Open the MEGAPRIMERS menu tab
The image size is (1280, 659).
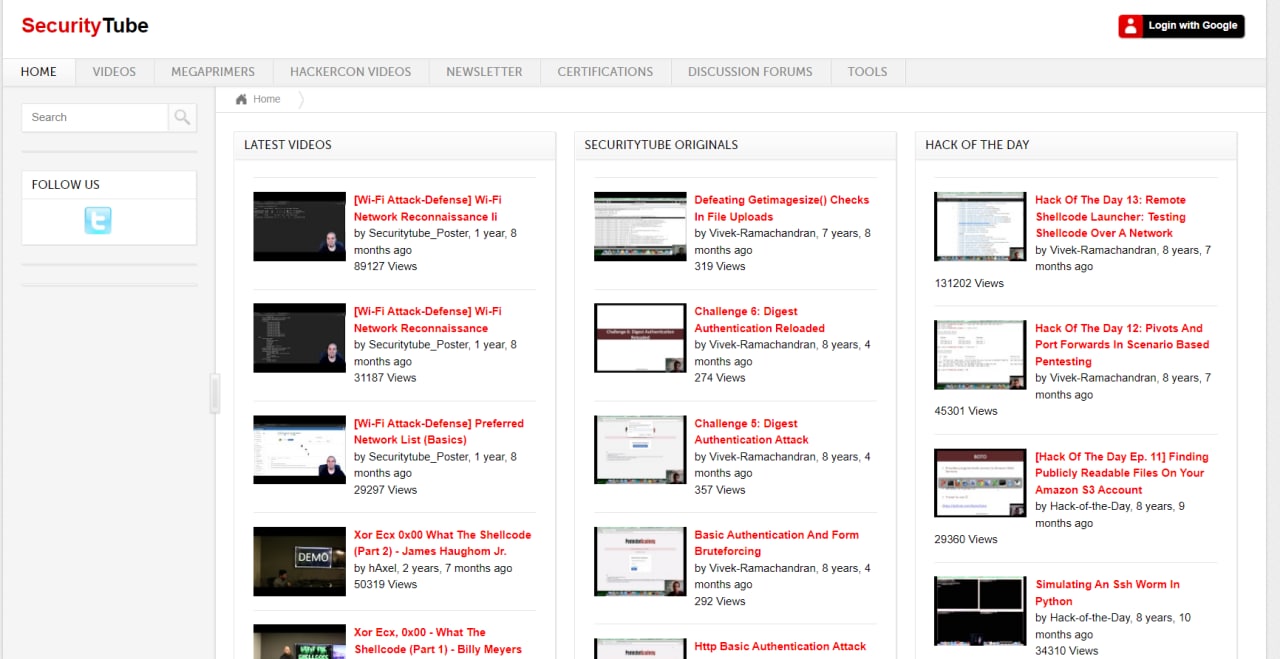pos(213,72)
